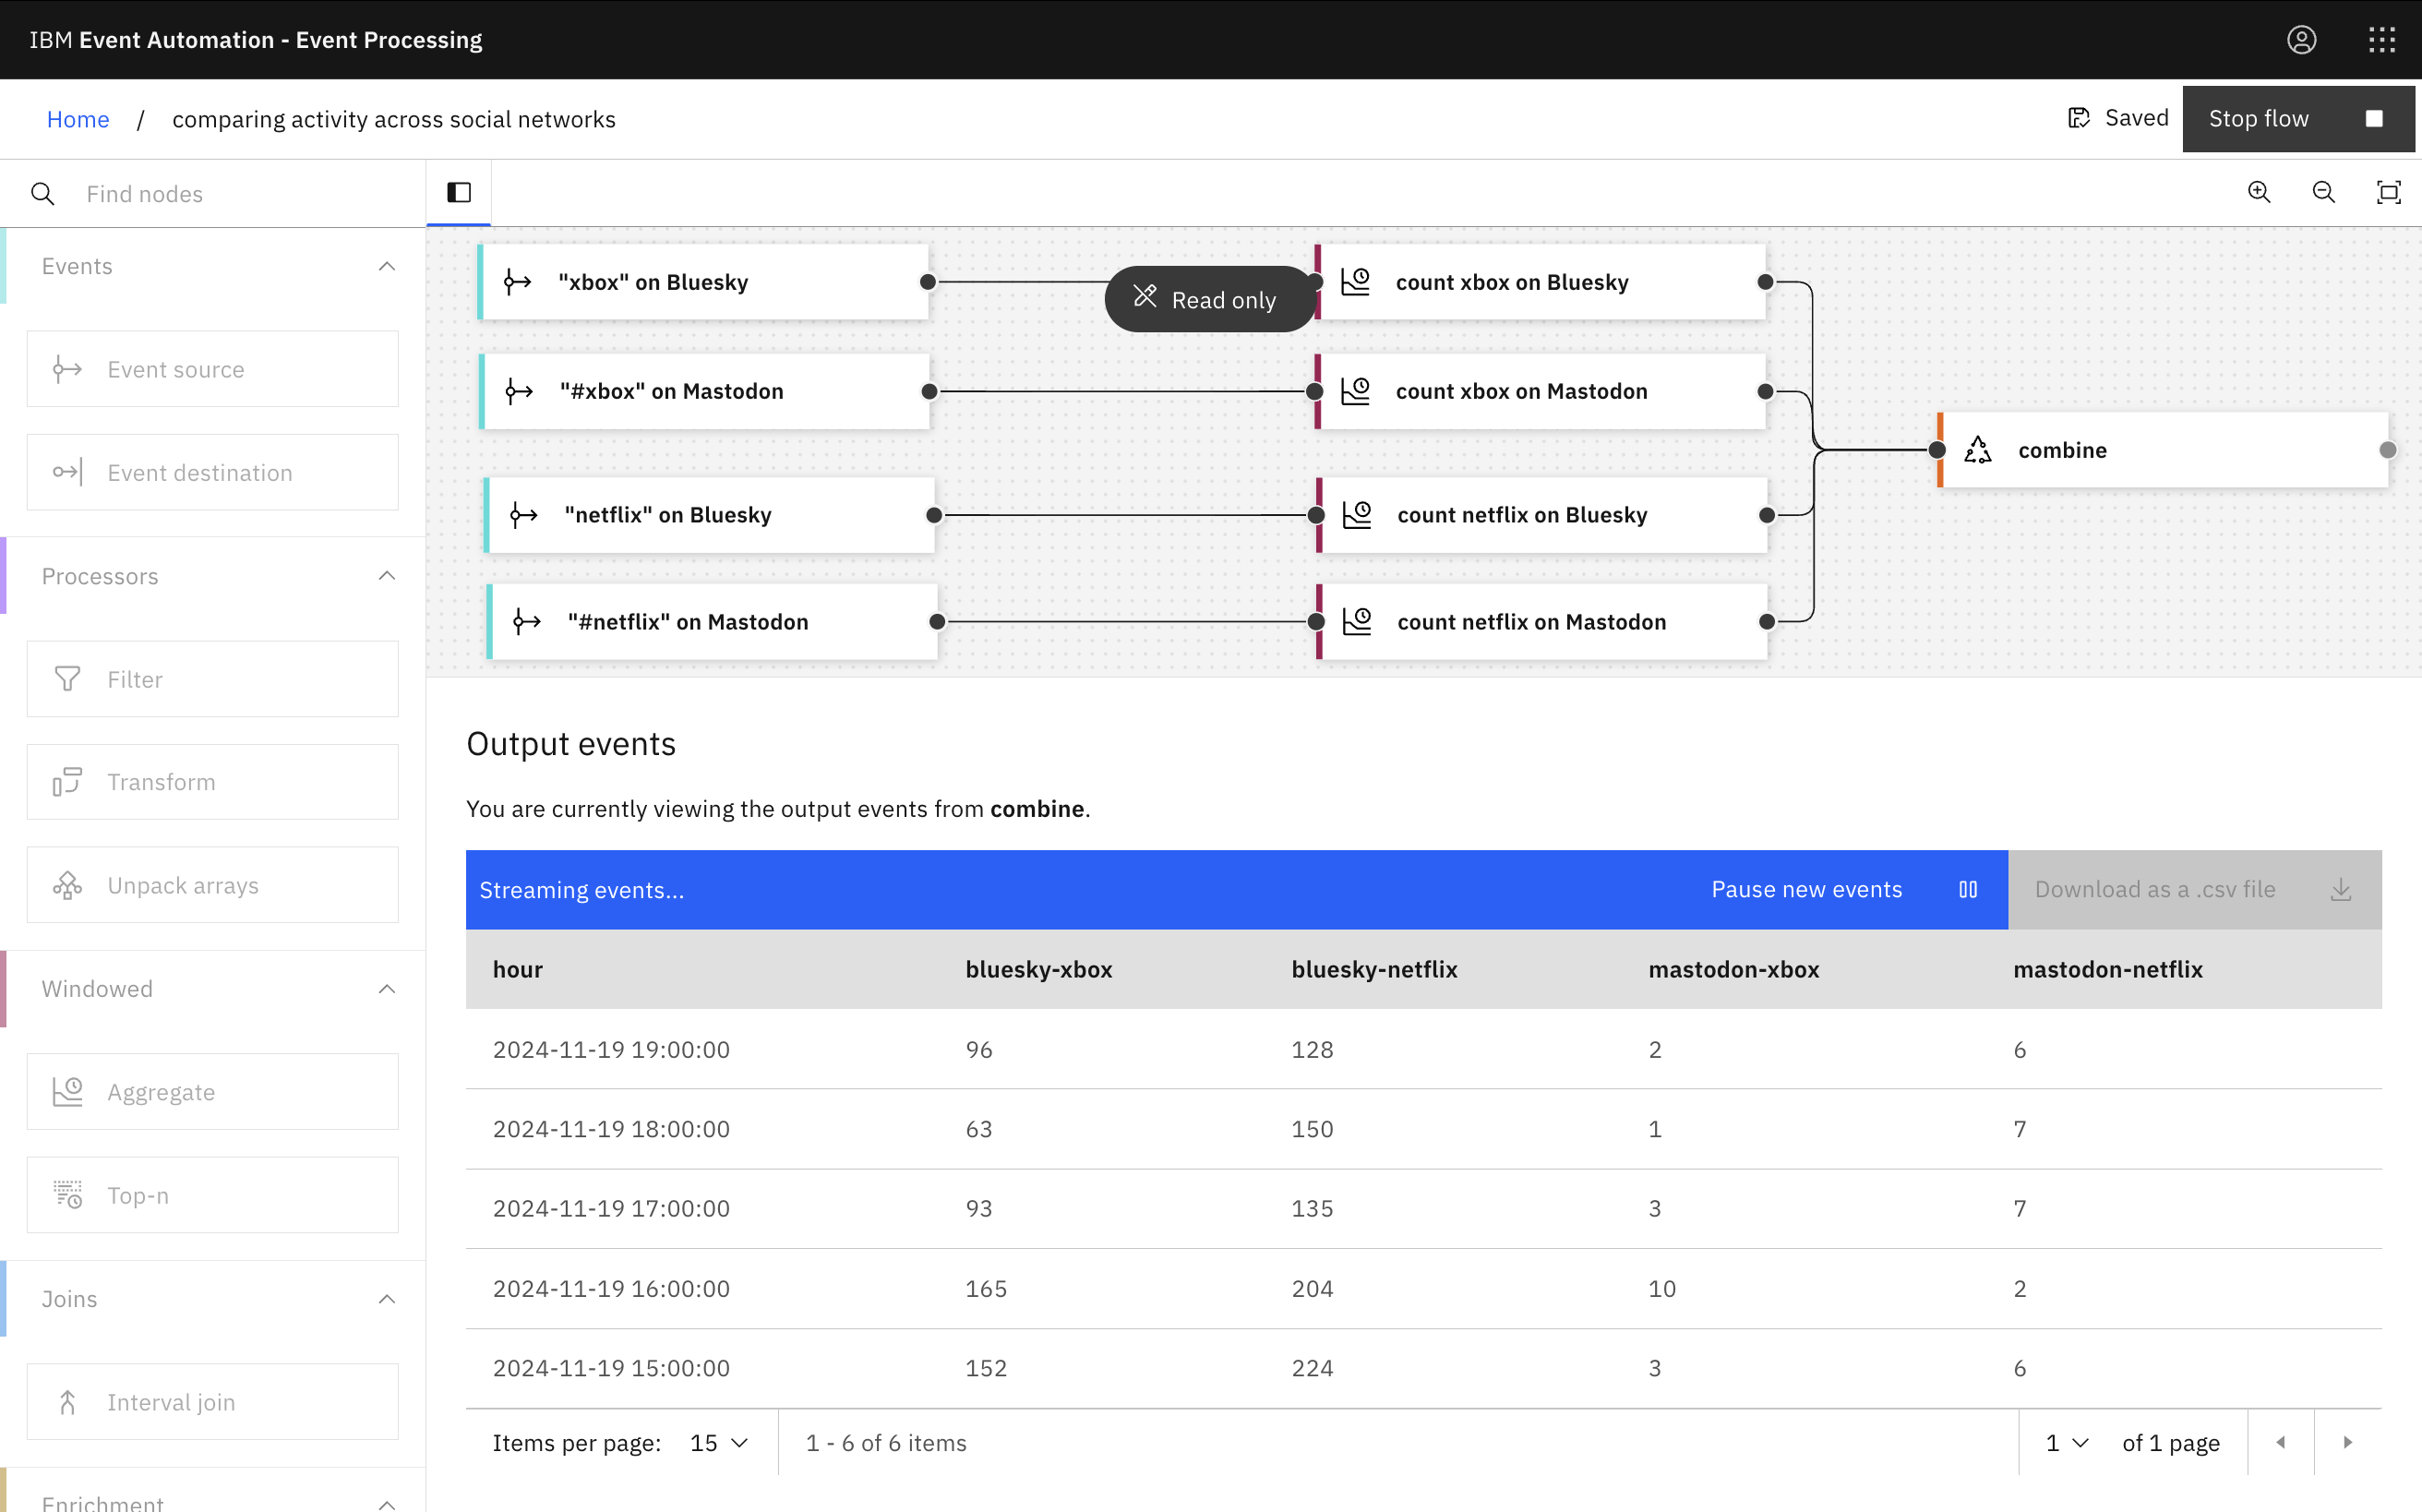Go to the Home breadcrumb link

coord(78,119)
